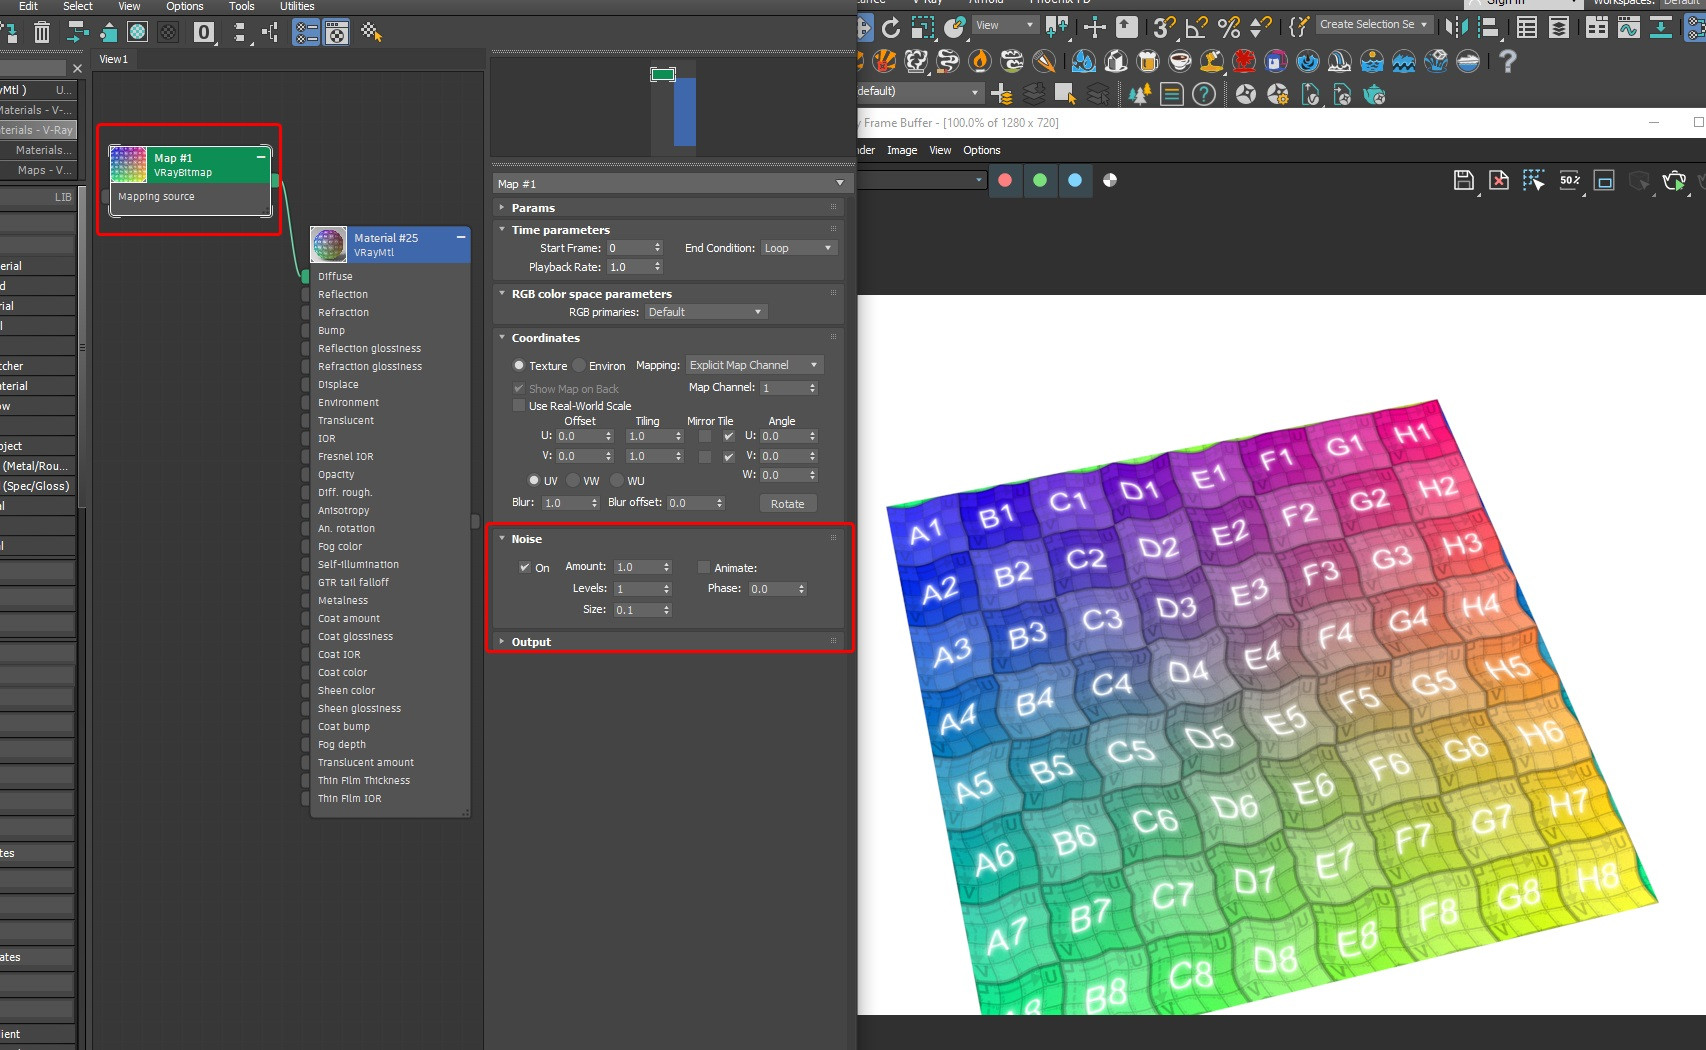Screen dimensions: 1706x1050
Task: Open the Mapping Explicit Map Channel dropdown
Action: pyautogui.click(x=755, y=365)
